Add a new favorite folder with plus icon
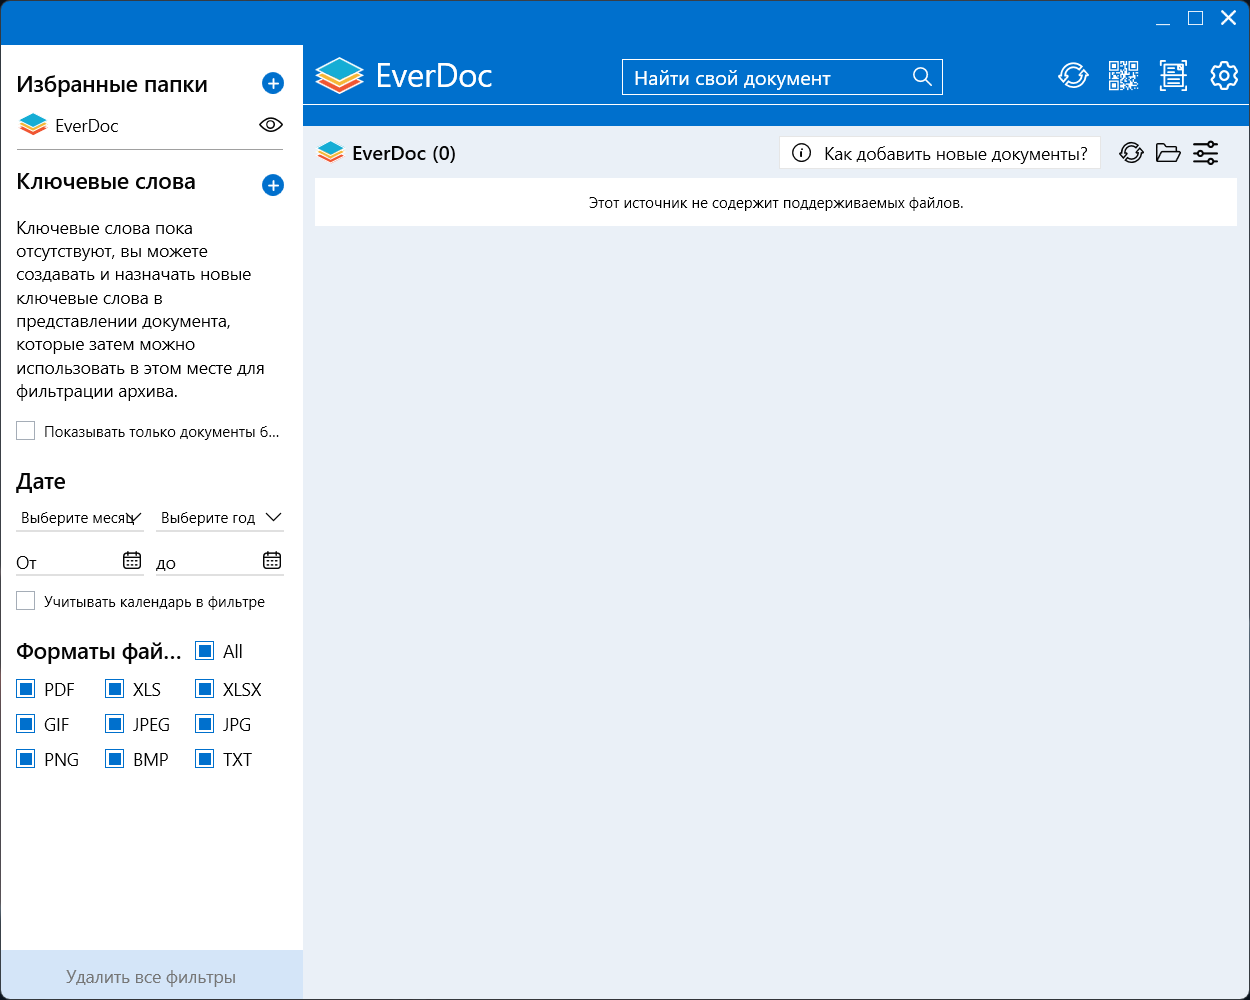 [273, 83]
